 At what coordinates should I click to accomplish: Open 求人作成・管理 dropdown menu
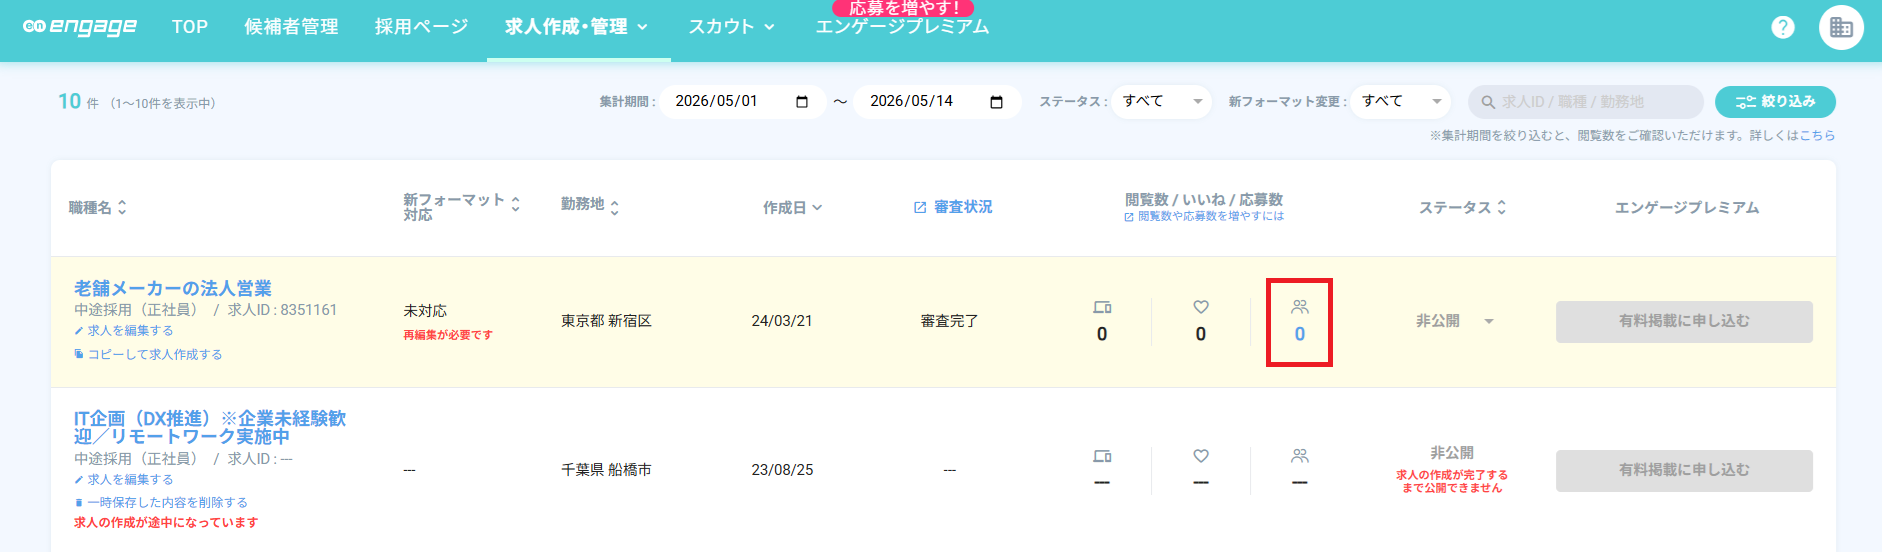point(576,27)
